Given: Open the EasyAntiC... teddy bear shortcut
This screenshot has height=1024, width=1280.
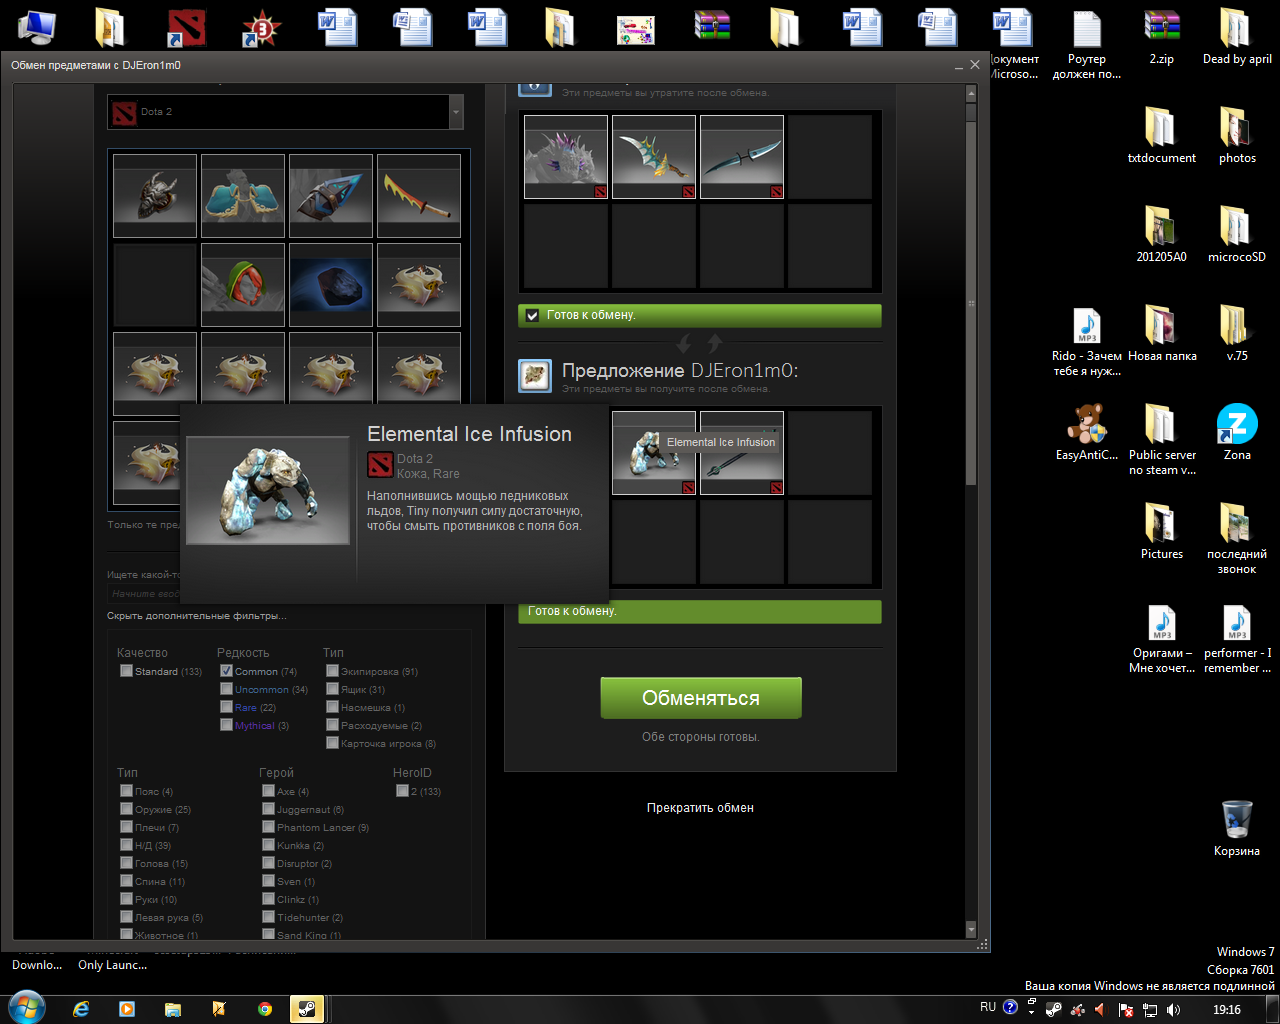Looking at the screenshot, I should [1087, 432].
